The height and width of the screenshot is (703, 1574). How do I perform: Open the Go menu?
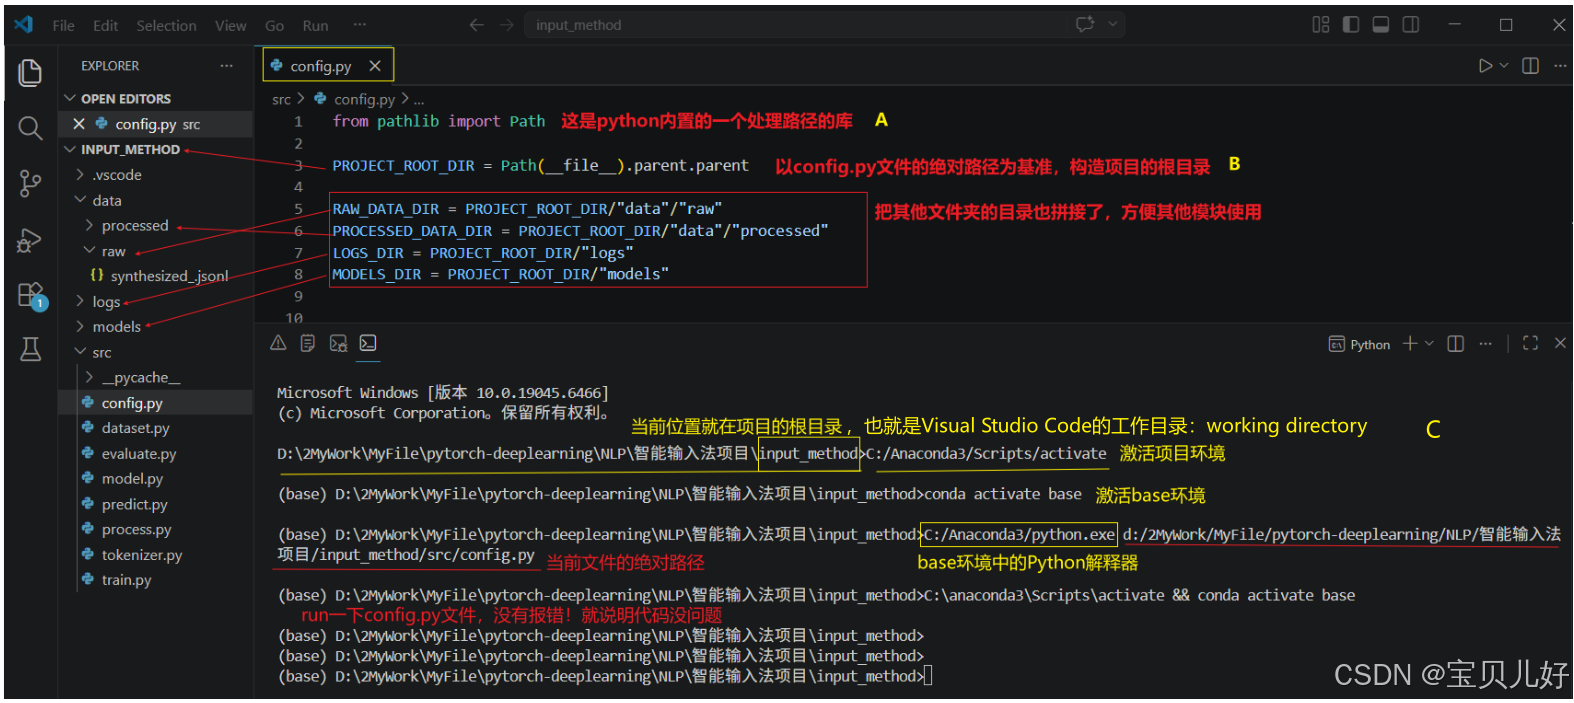(x=274, y=25)
